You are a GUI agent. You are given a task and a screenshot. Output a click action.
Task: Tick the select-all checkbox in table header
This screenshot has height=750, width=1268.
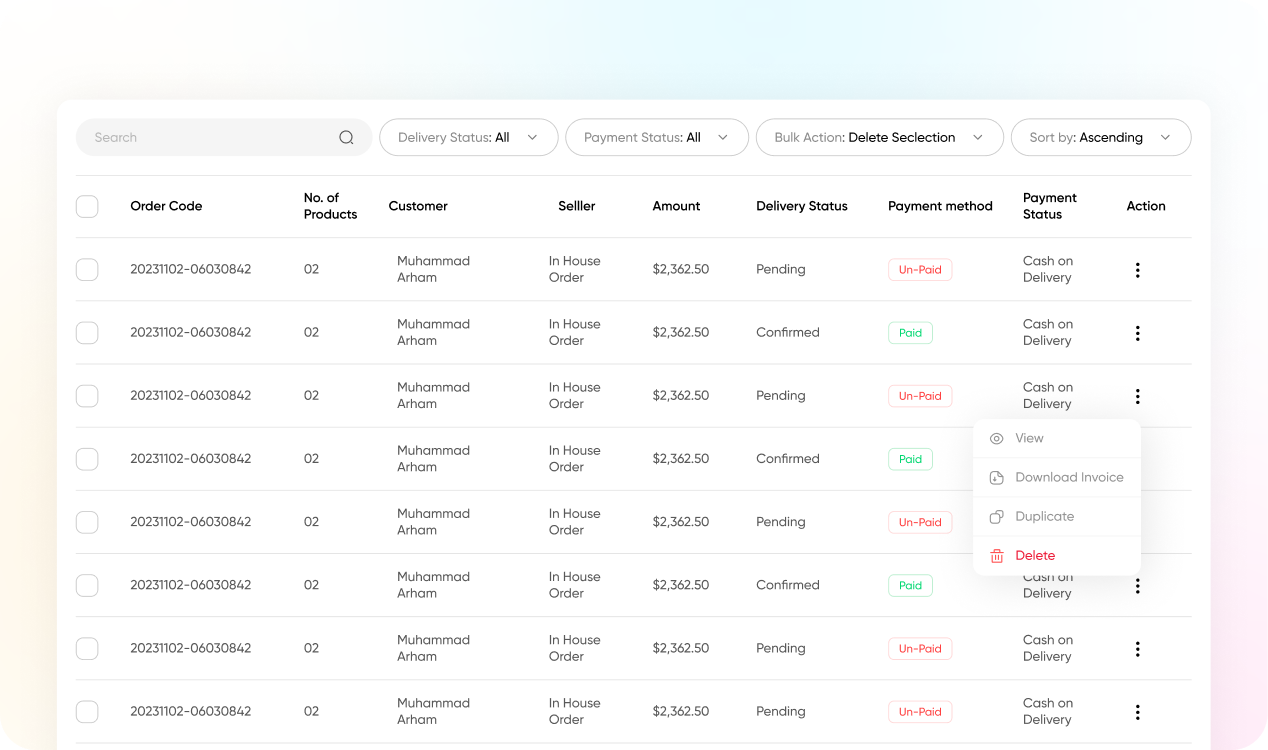pyautogui.click(x=87, y=206)
